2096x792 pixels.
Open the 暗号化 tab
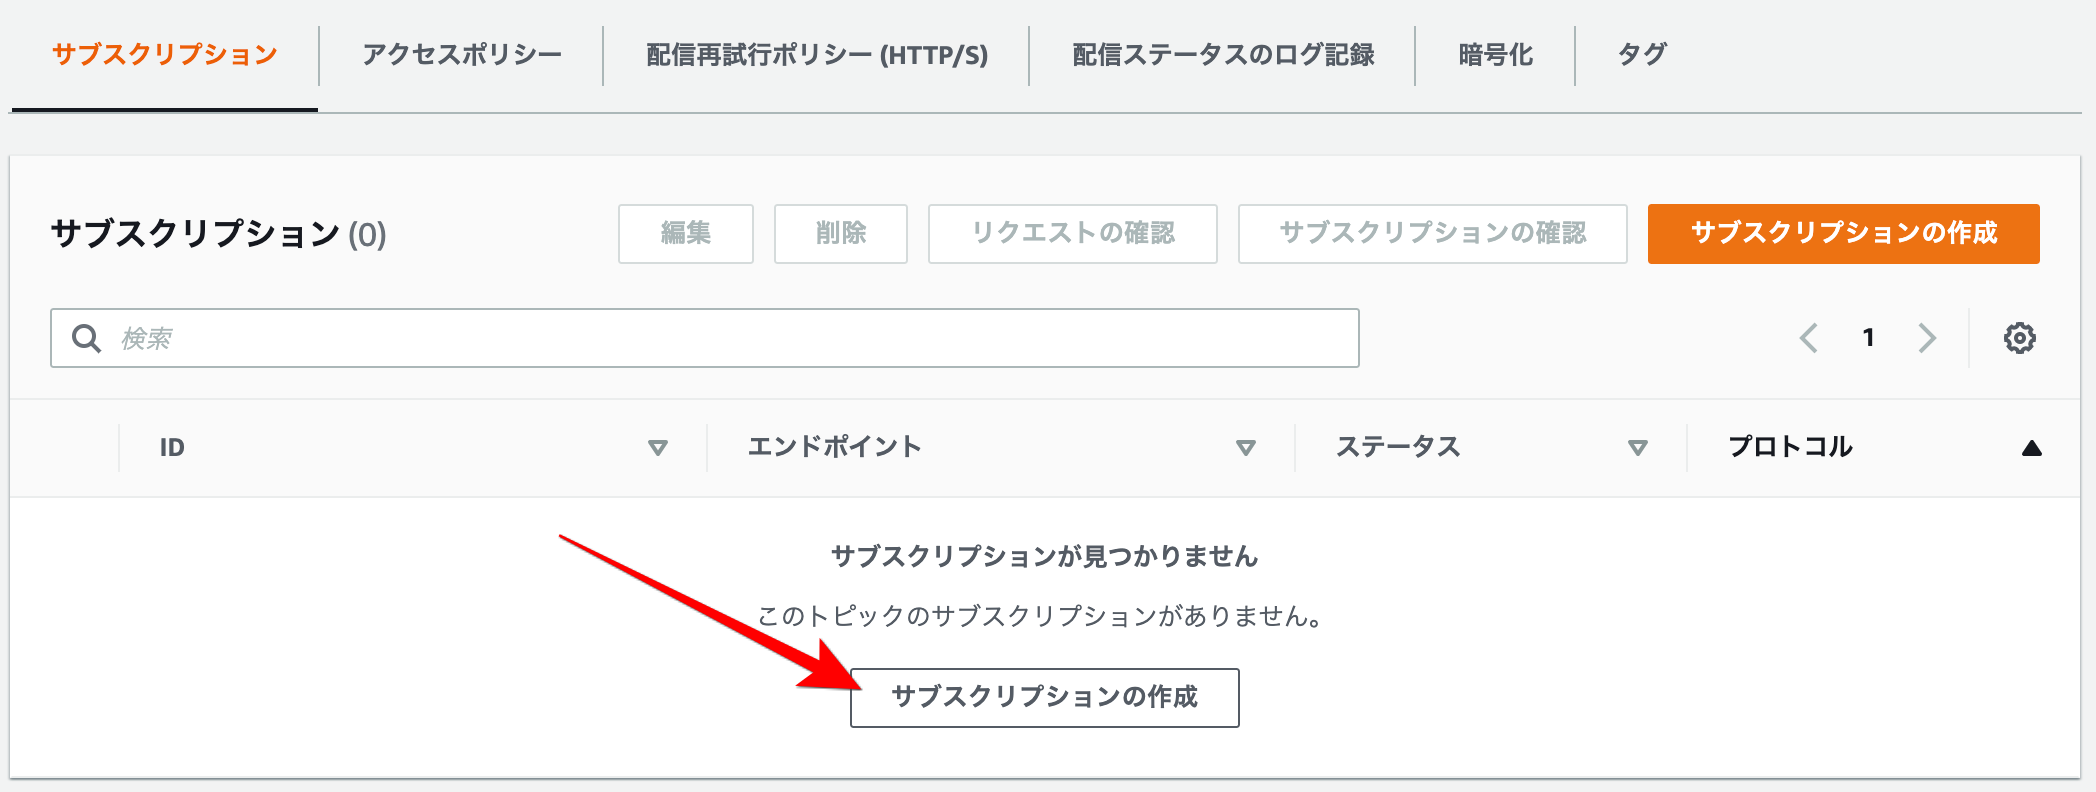[x=1495, y=55]
